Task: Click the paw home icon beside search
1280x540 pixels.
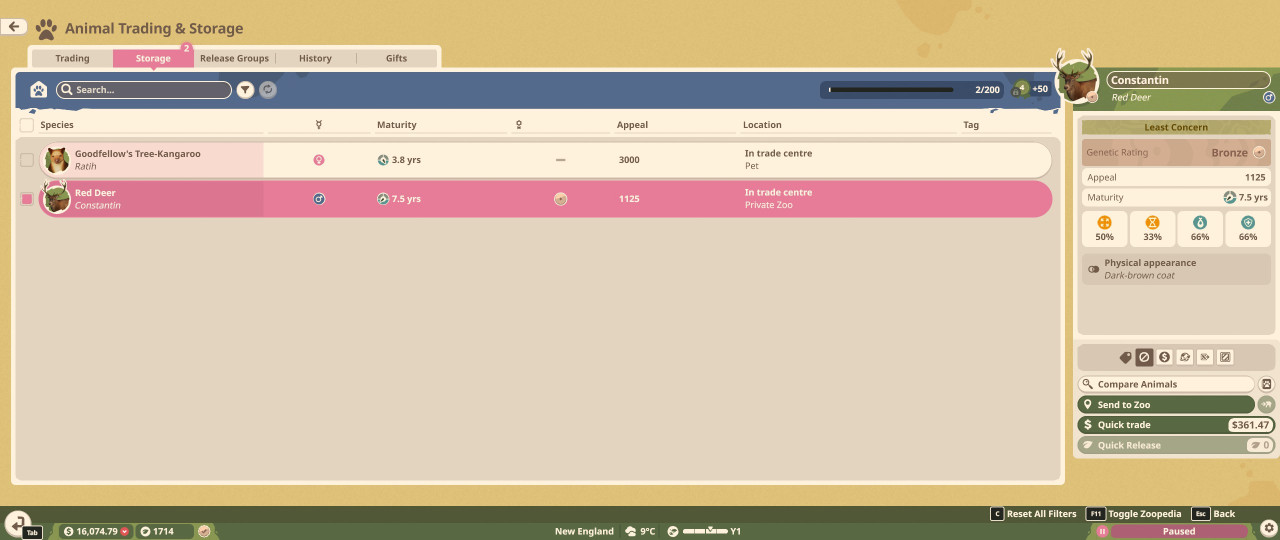Action: pos(38,90)
